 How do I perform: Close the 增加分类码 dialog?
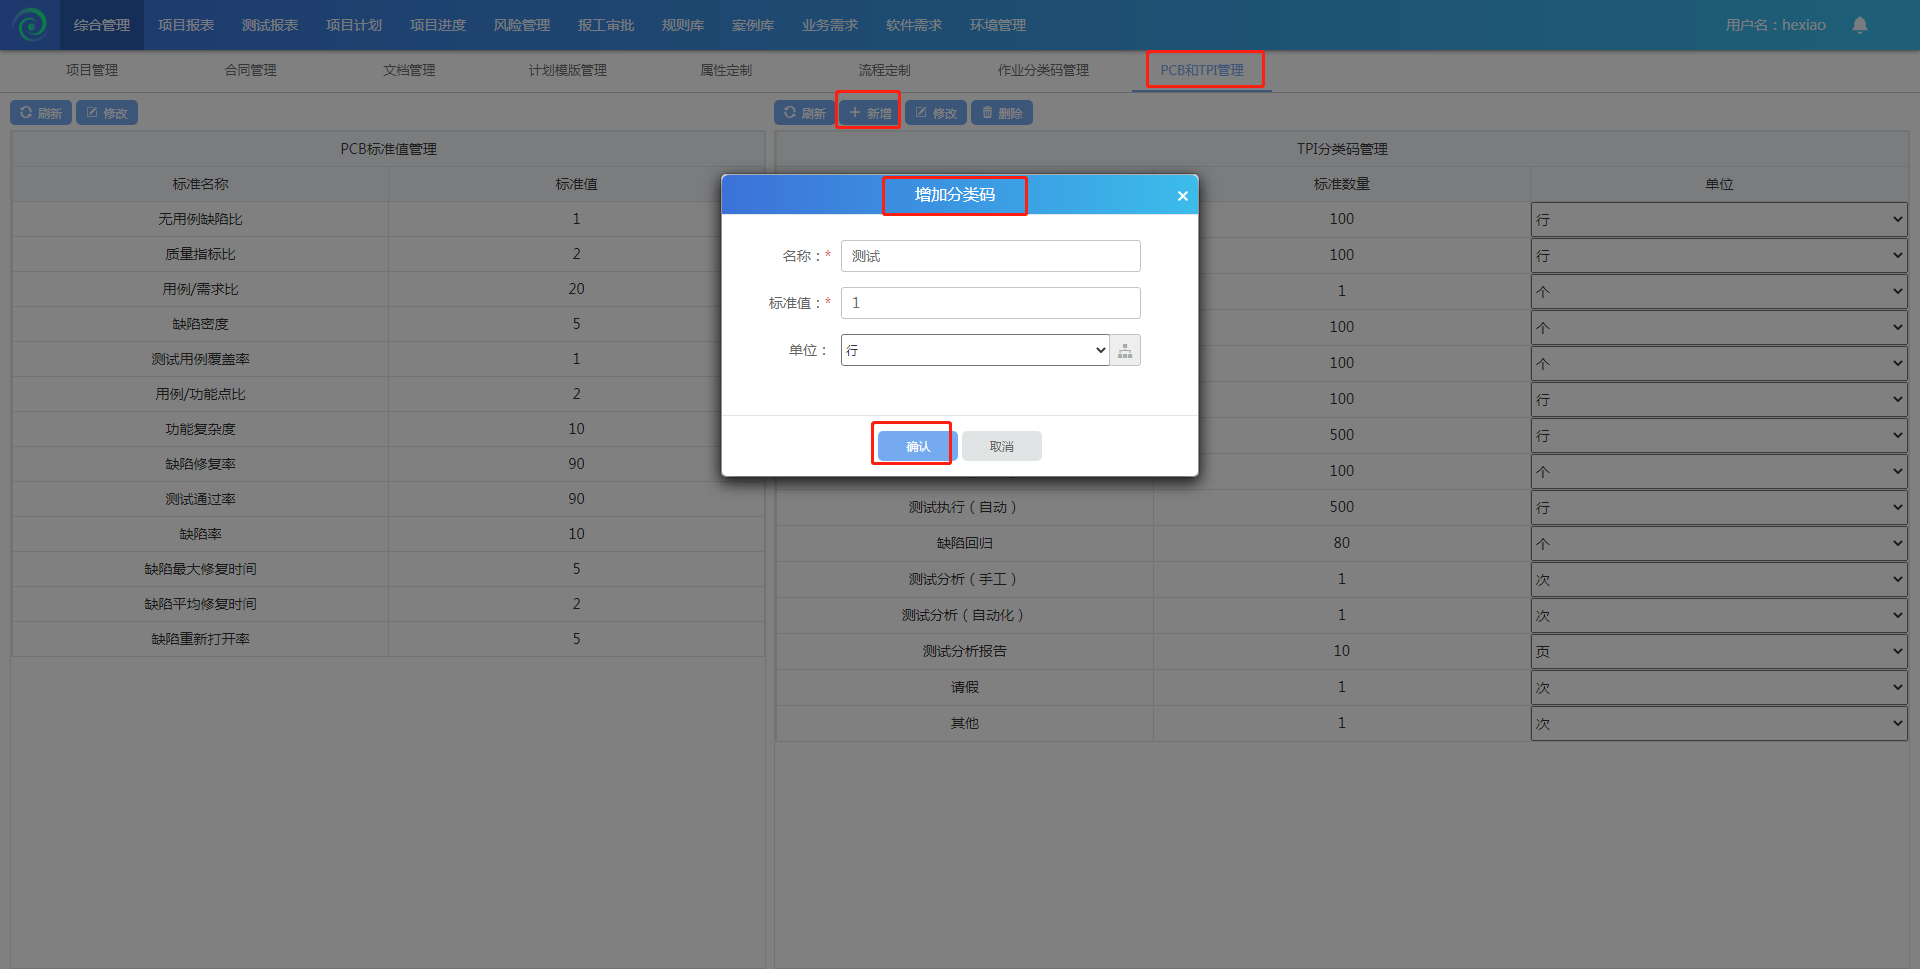point(1182,196)
